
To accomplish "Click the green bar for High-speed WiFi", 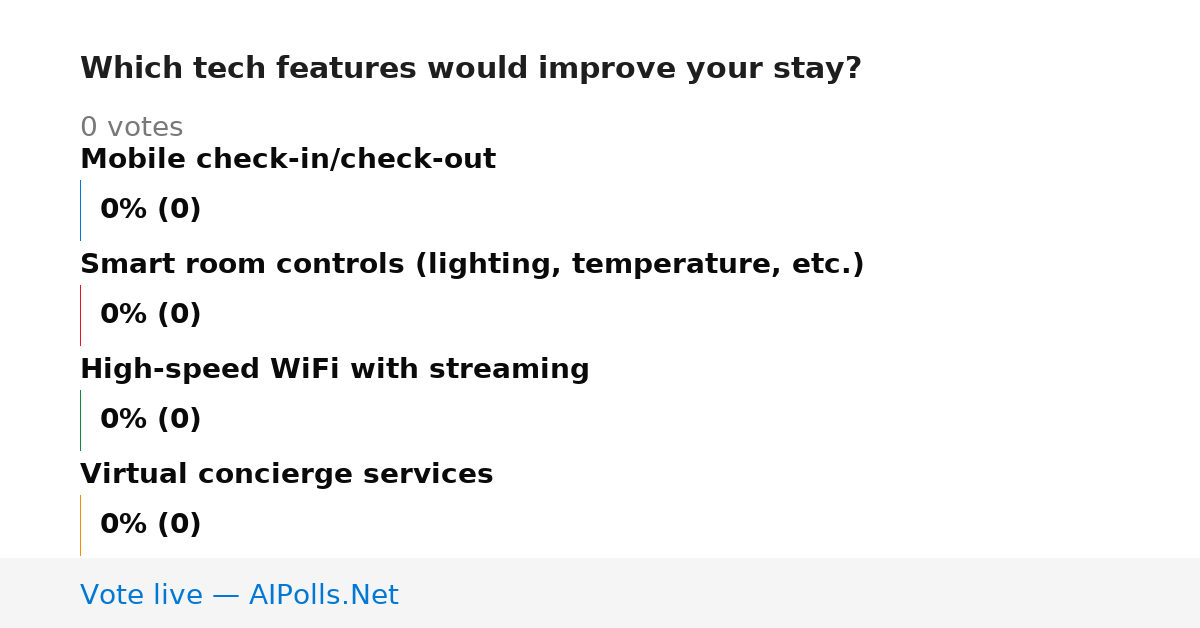I will pos(81,420).
